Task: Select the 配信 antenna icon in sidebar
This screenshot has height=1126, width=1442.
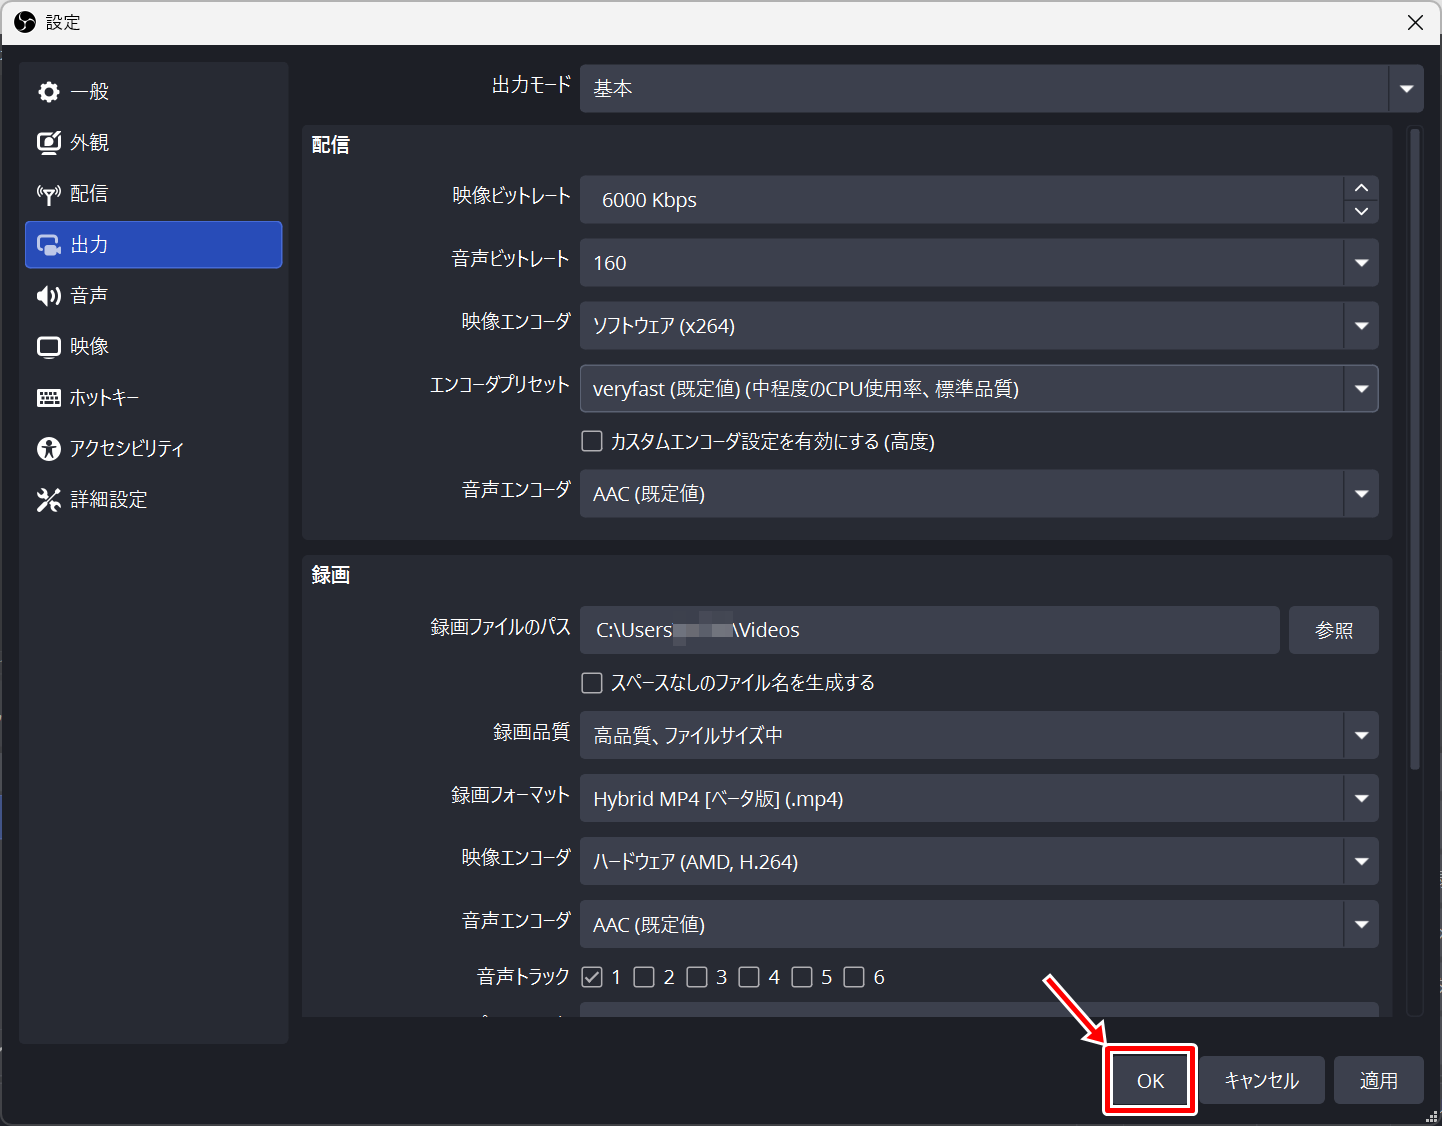Action: (48, 194)
